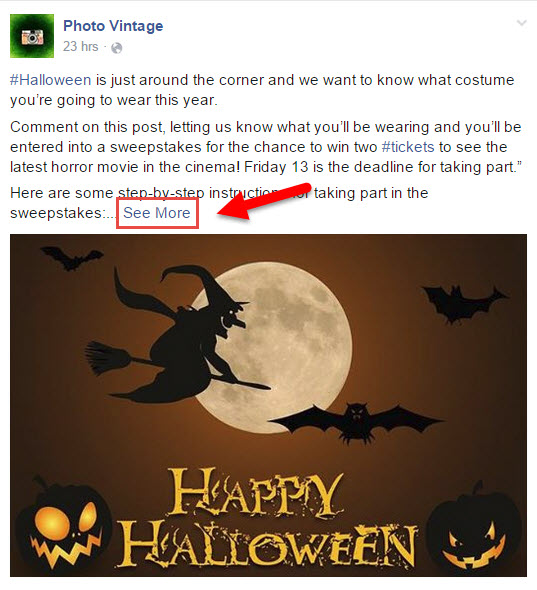Click the Happy Halloween yellow lettering
The height and width of the screenshot is (590, 537).
[268, 518]
